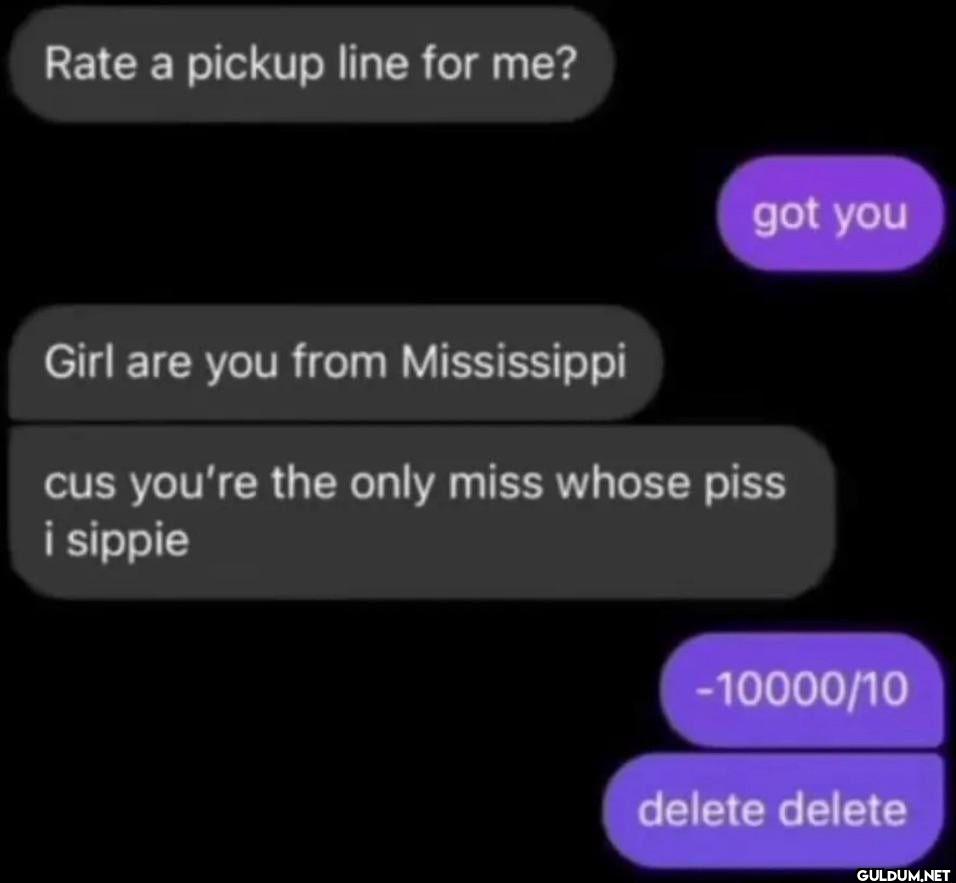Select the word 'pickup' in the first message
Screen dimensions: 956x883
[255, 66]
